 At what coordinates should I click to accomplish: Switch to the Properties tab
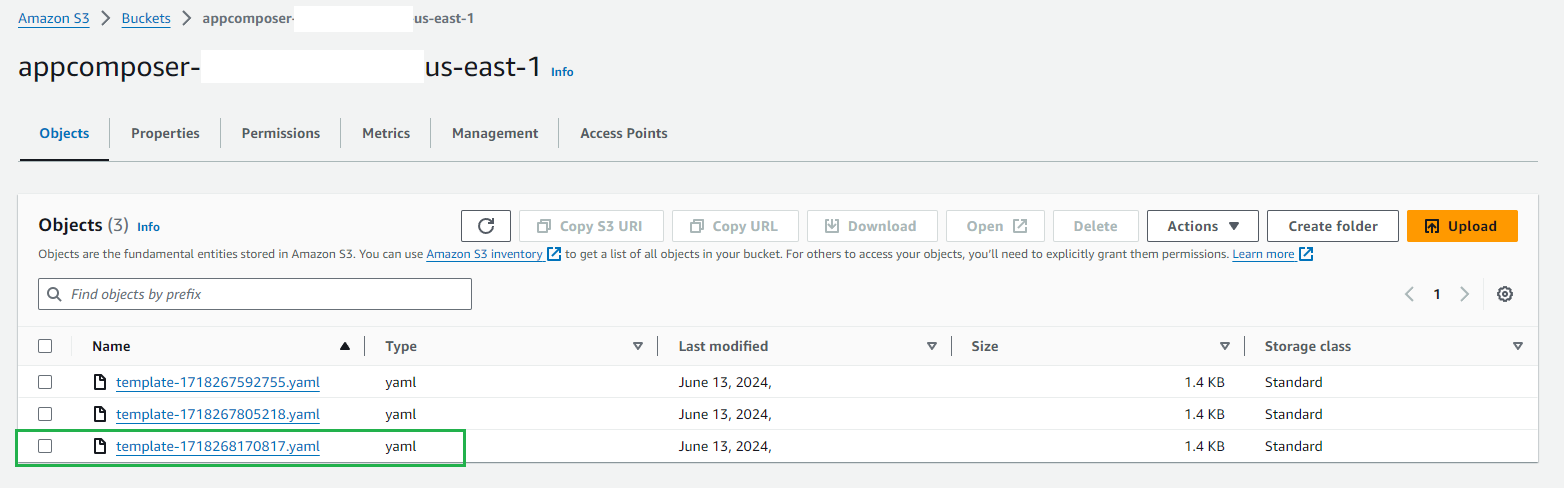point(165,133)
